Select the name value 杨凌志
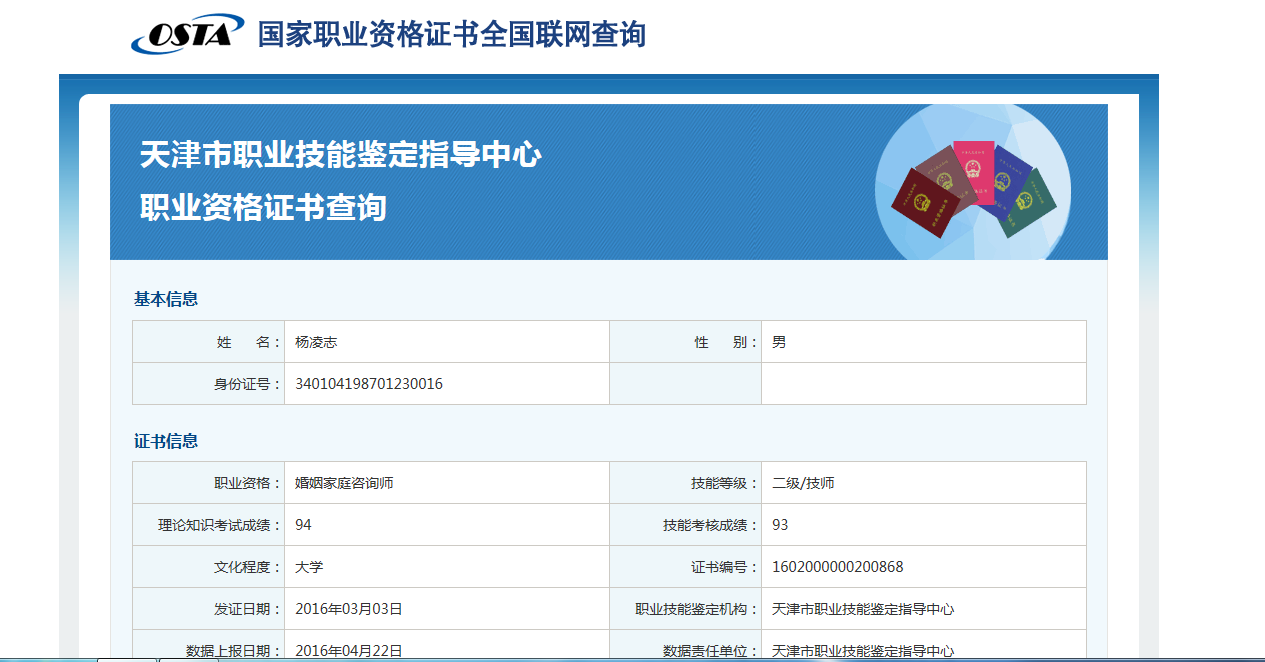 316,342
